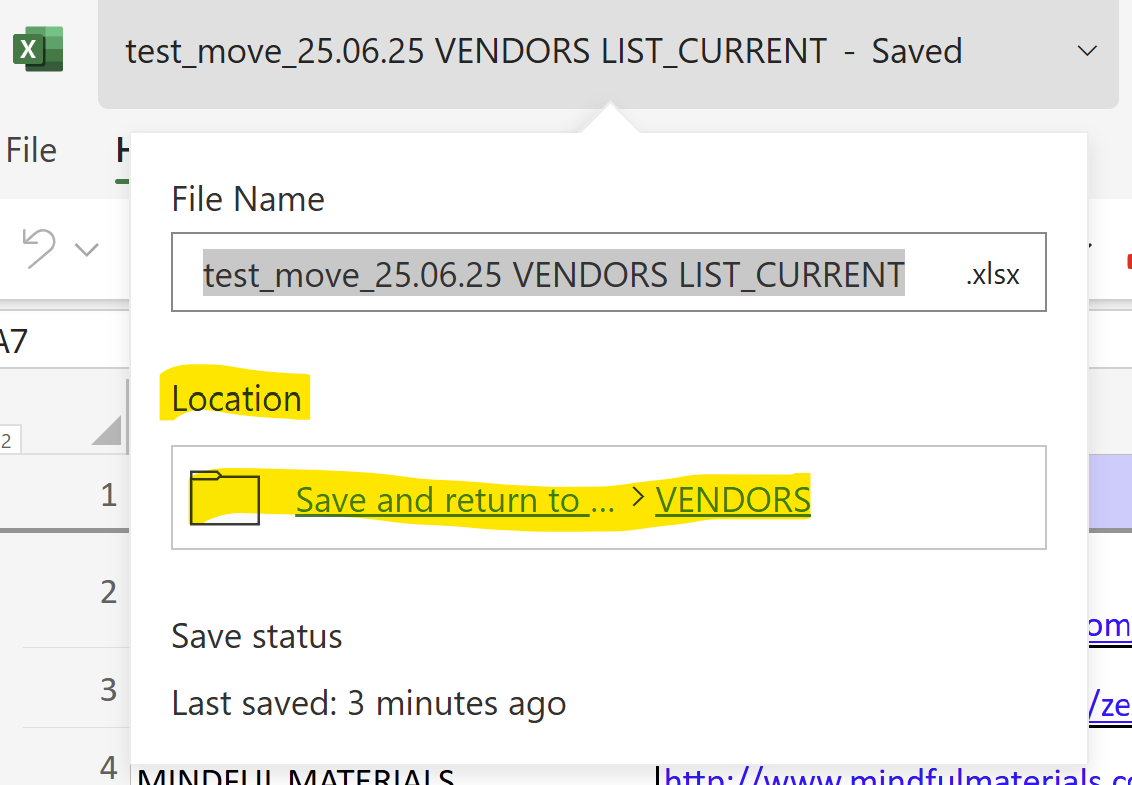Viewport: 1132px width, 785px height.
Task: Click the hyperlink ending in 'ze' in row 3
Action: coord(1112,704)
